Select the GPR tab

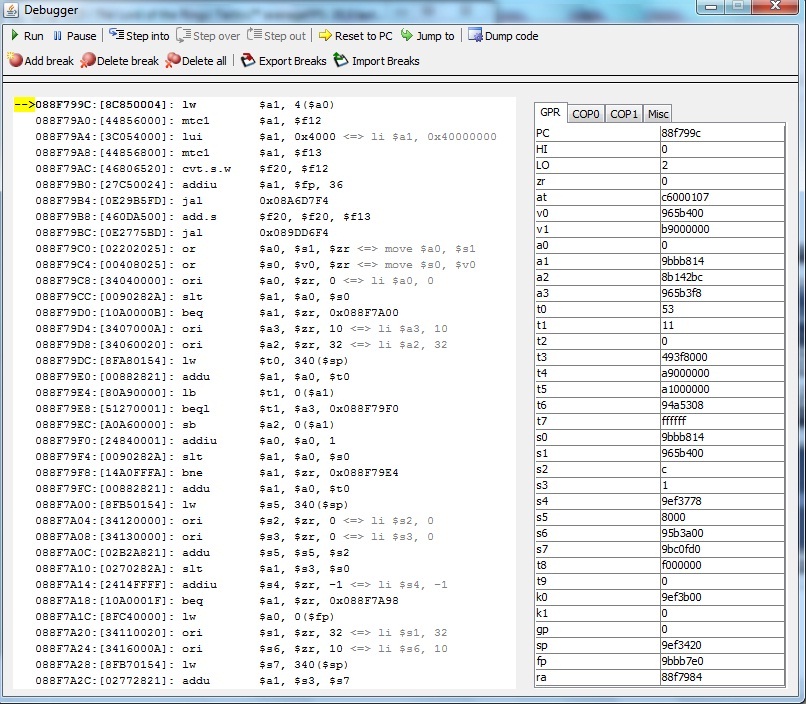tap(550, 113)
